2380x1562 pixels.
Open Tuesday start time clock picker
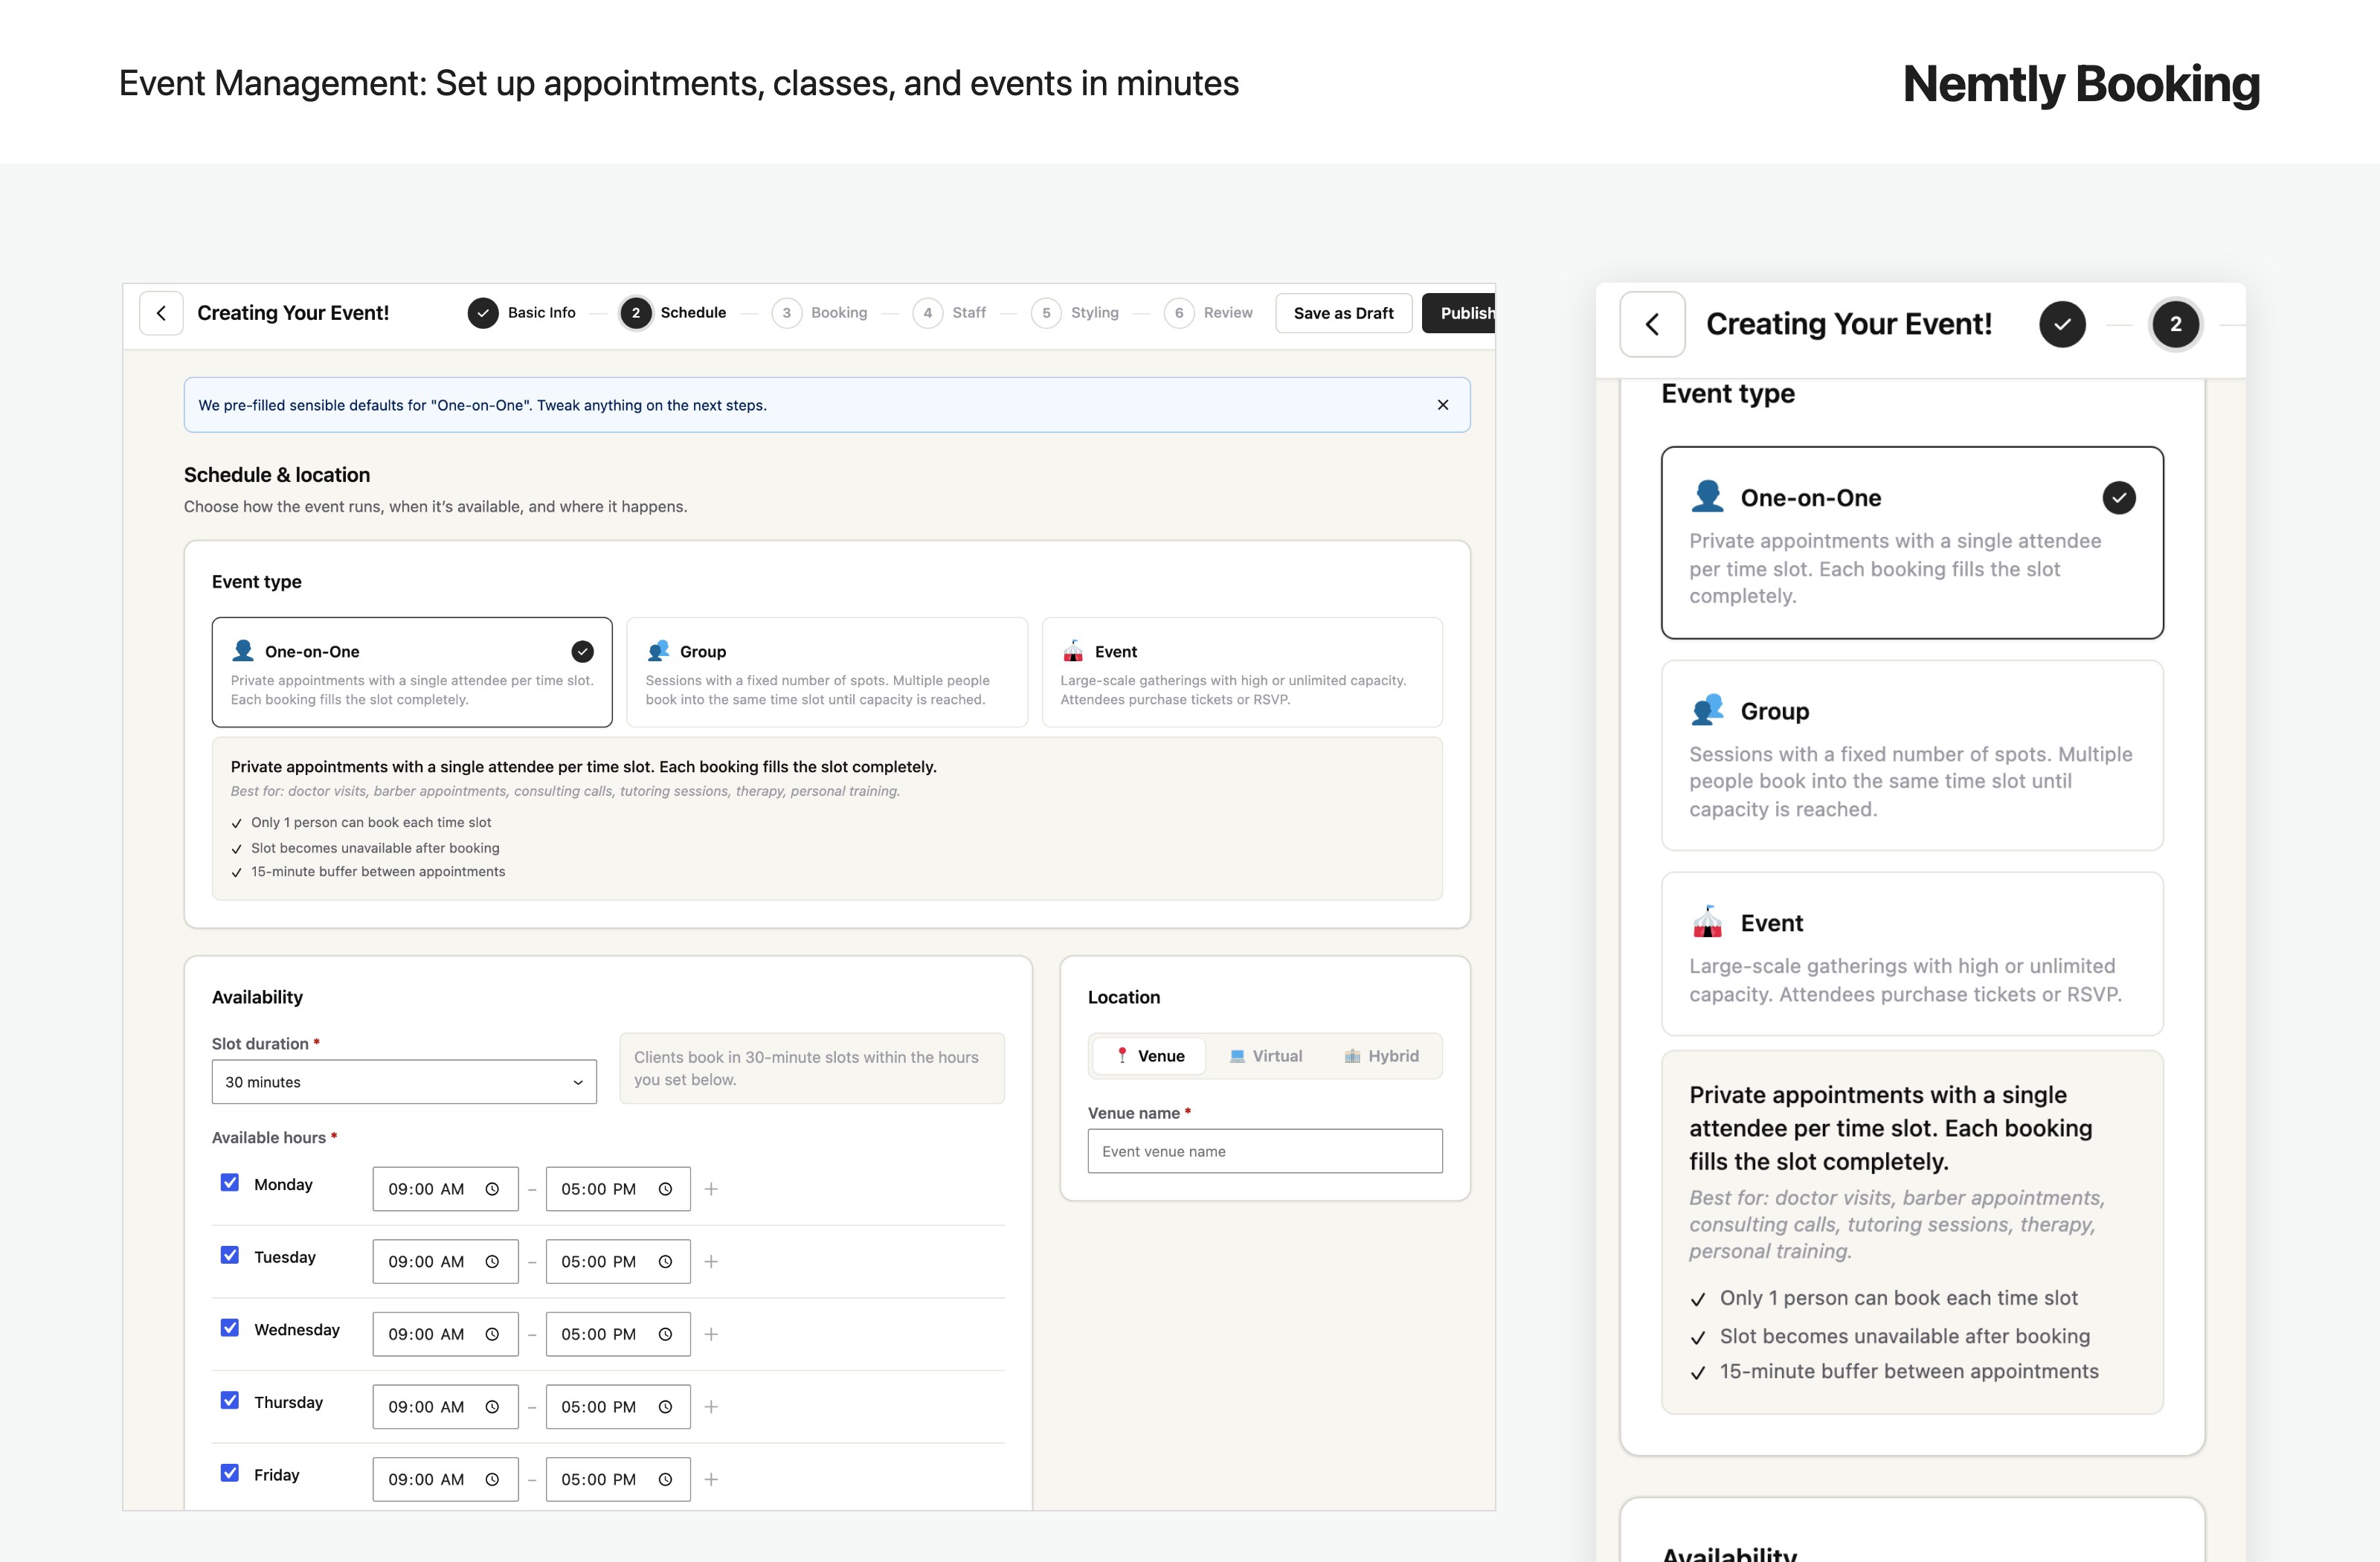pyautogui.click(x=492, y=1262)
